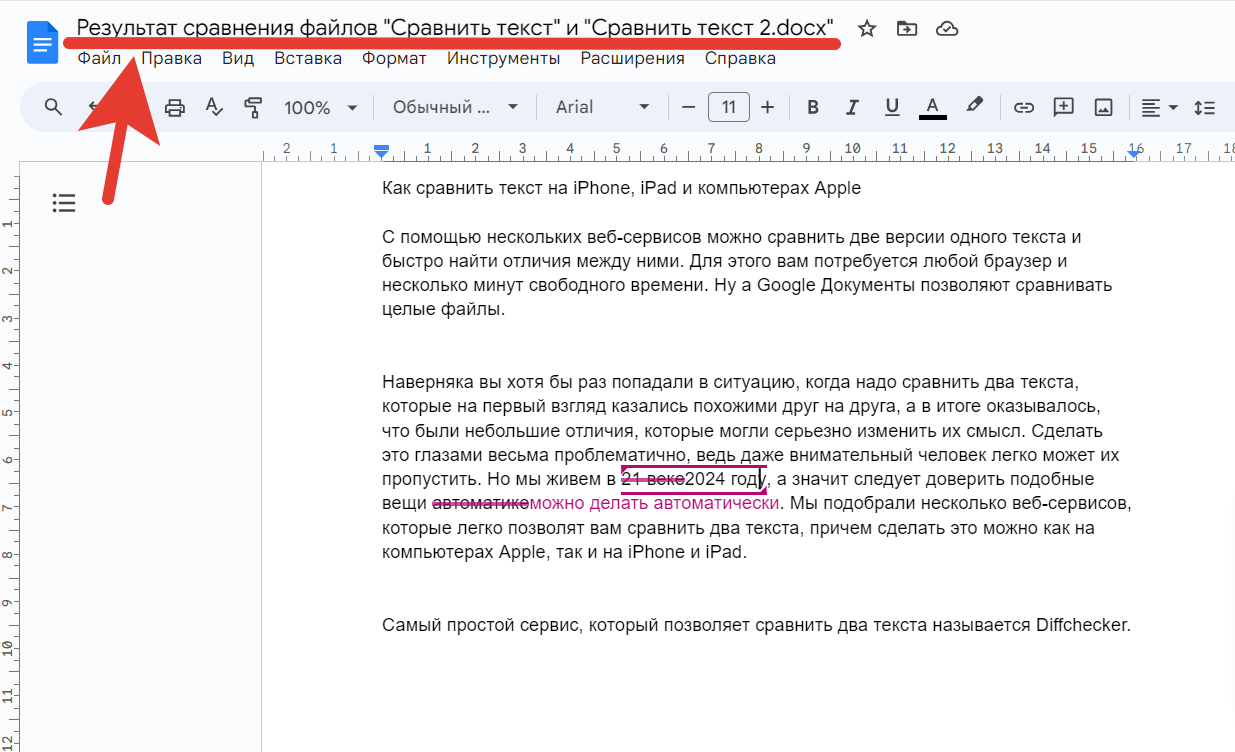
Task: Show the document outline panel
Action: tap(64, 202)
